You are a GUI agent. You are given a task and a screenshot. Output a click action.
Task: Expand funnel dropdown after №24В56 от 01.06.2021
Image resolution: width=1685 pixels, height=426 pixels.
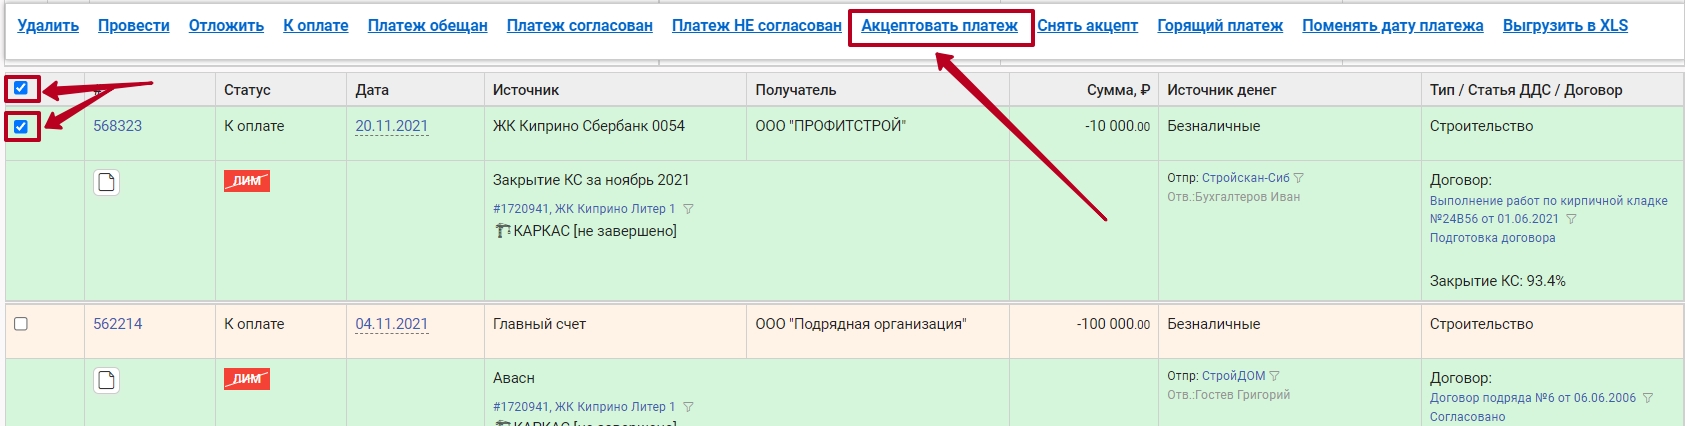pyautogui.click(x=1571, y=219)
